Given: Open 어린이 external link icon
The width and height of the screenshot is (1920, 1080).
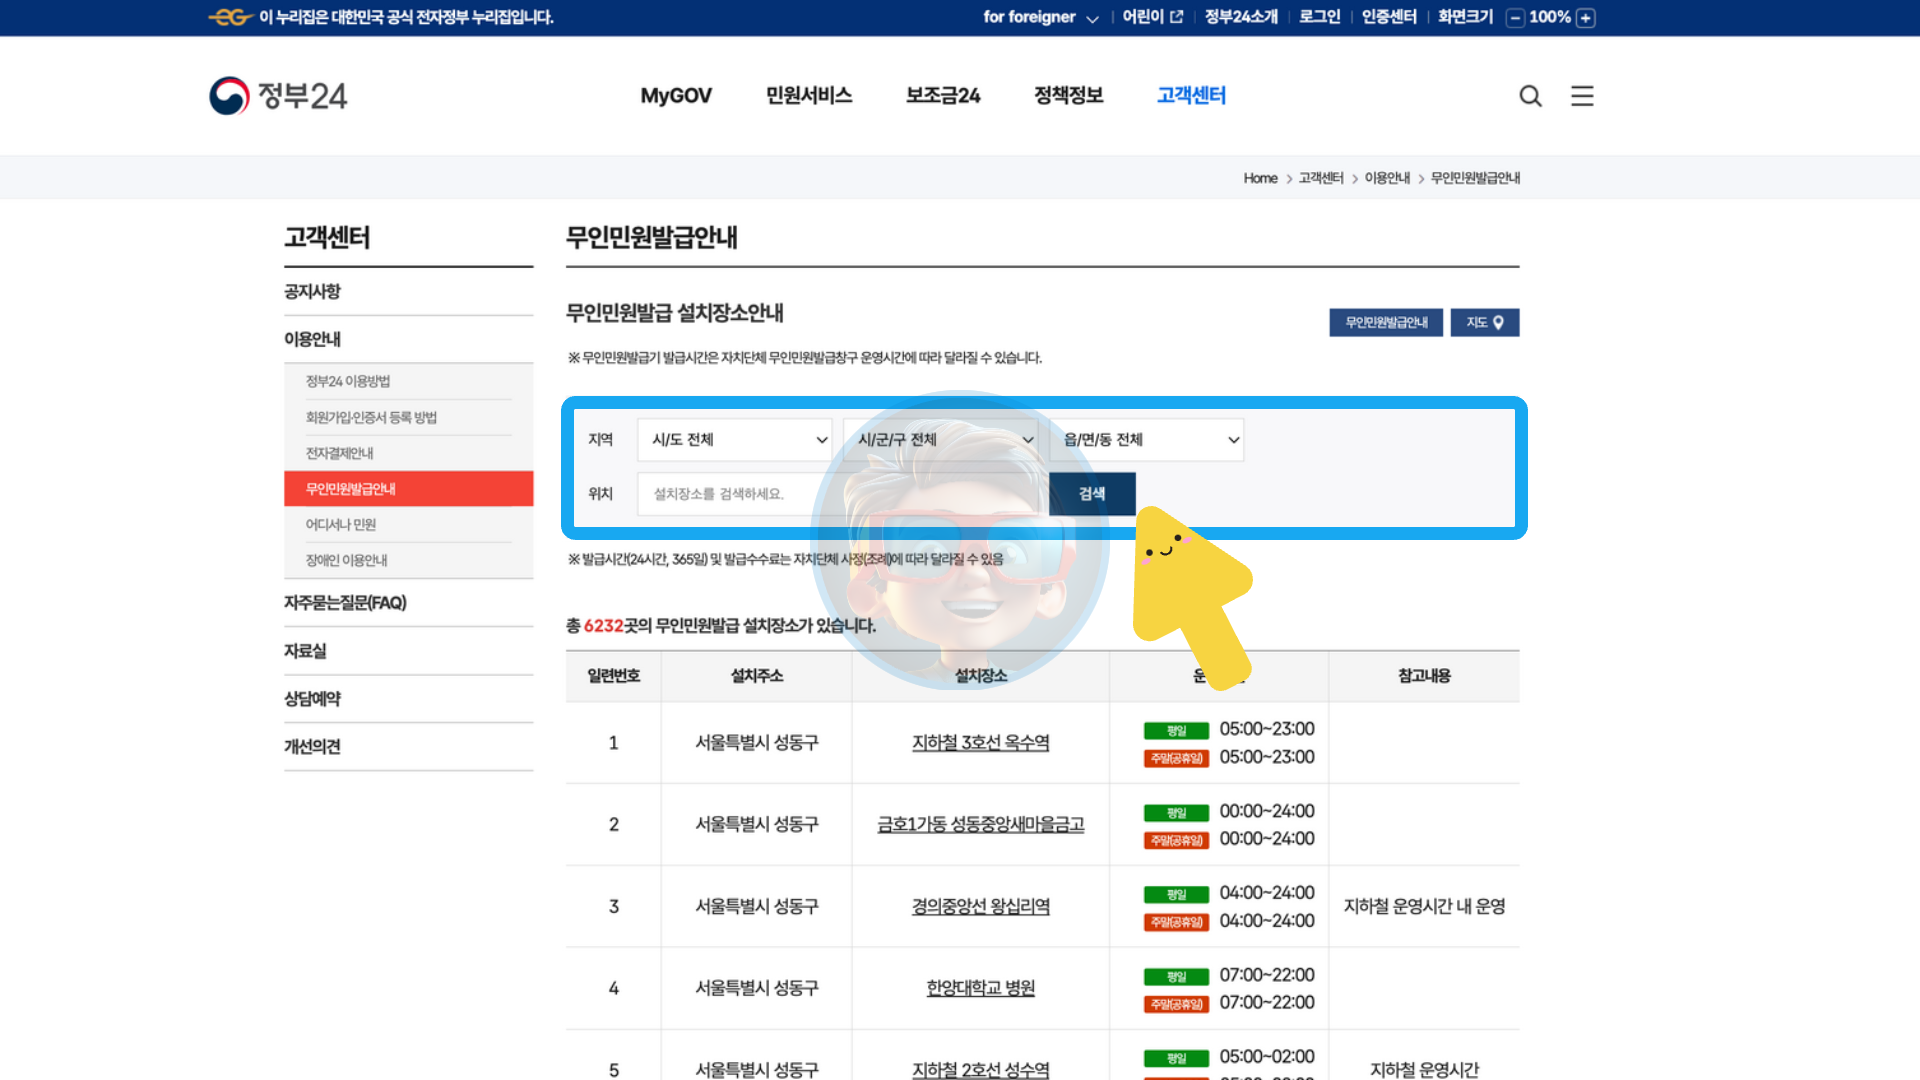Looking at the screenshot, I should 1176,17.
